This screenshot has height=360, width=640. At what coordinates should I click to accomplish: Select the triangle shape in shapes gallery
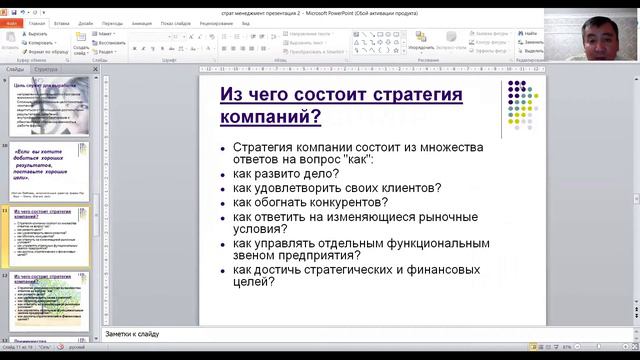tap(356, 42)
